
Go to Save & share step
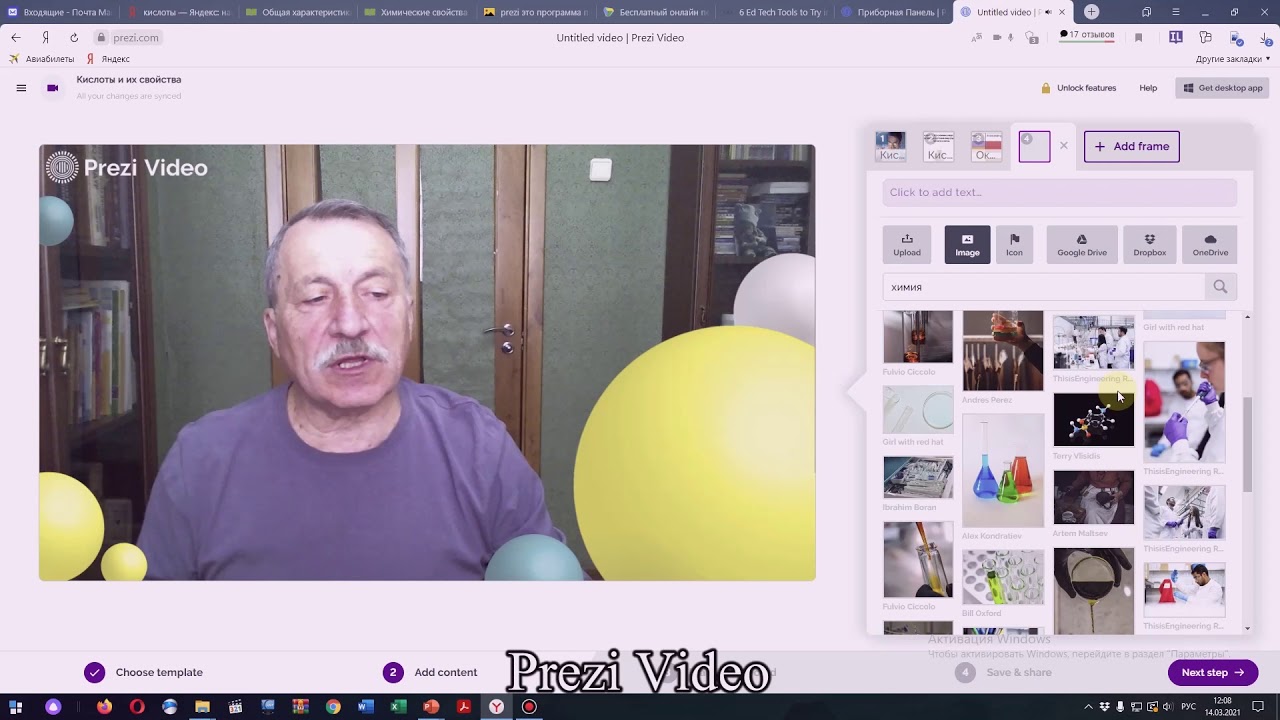[x=1003, y=672]
